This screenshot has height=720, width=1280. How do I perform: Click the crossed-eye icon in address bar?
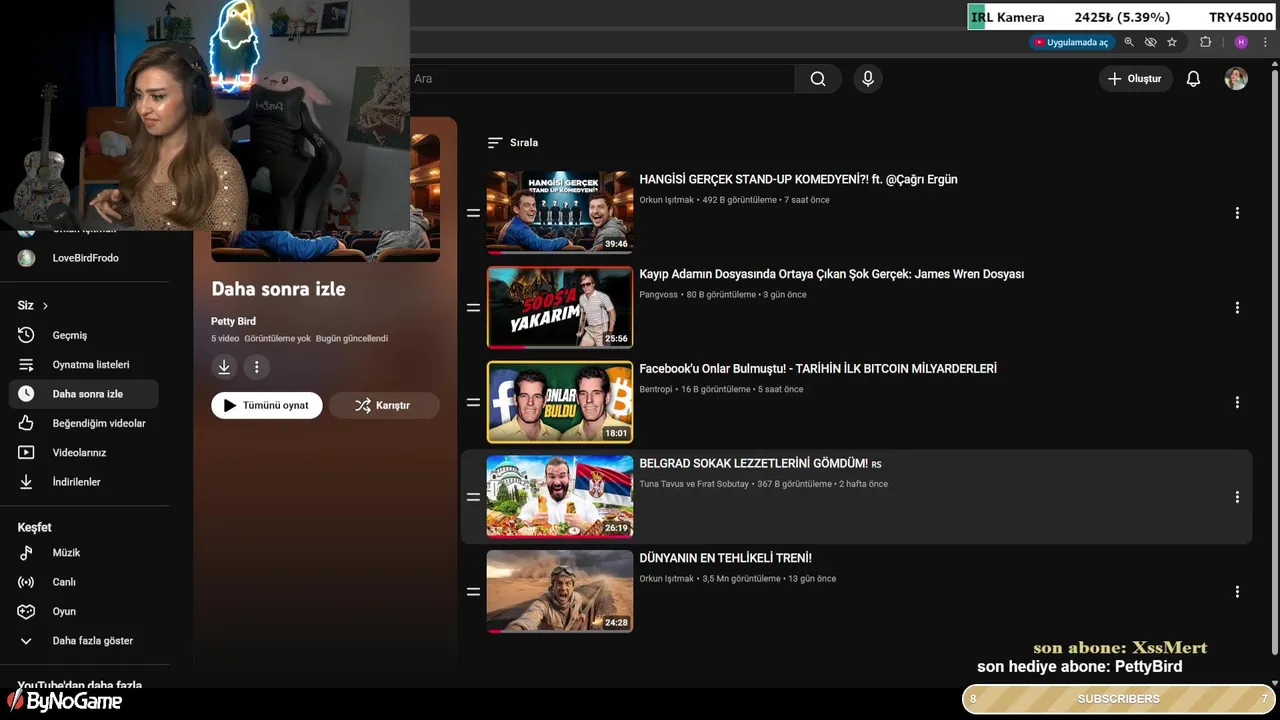point(1150,42)
